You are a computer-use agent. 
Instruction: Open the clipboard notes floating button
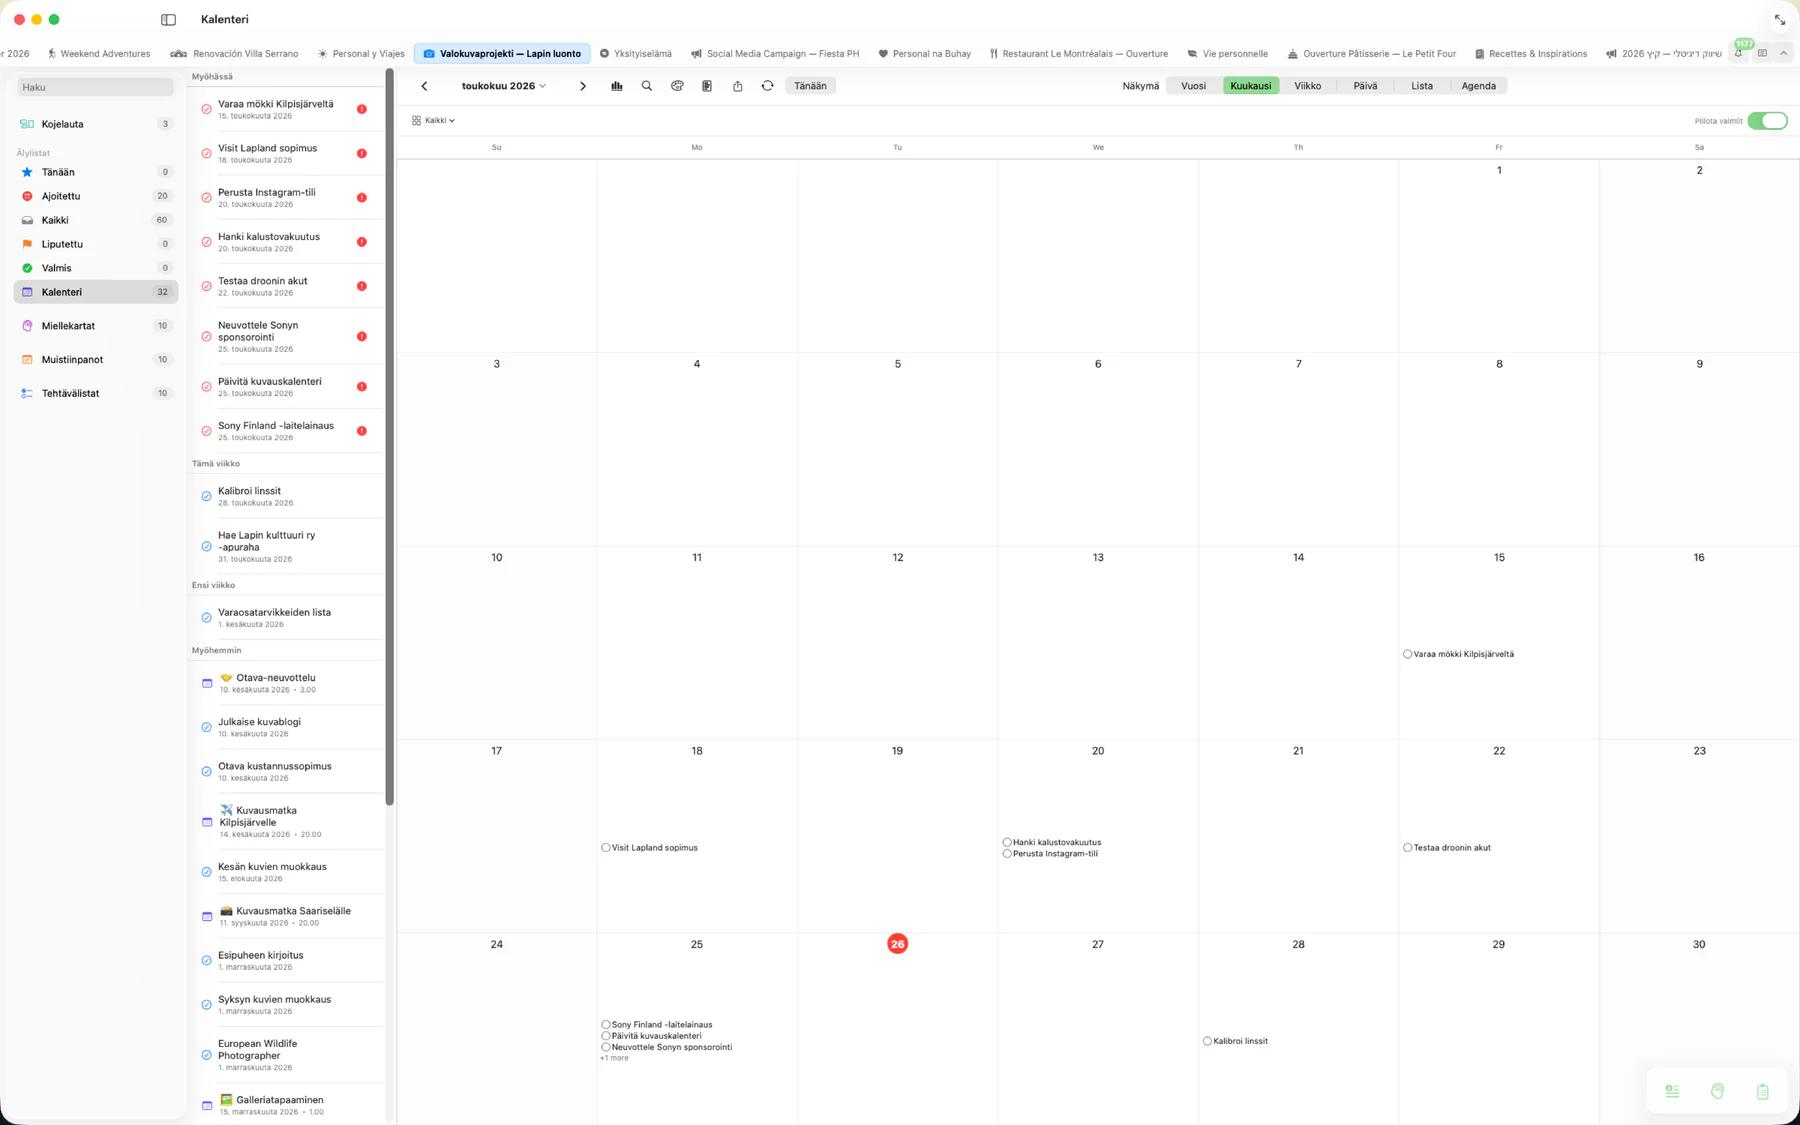click(x=1762, y=1091)
